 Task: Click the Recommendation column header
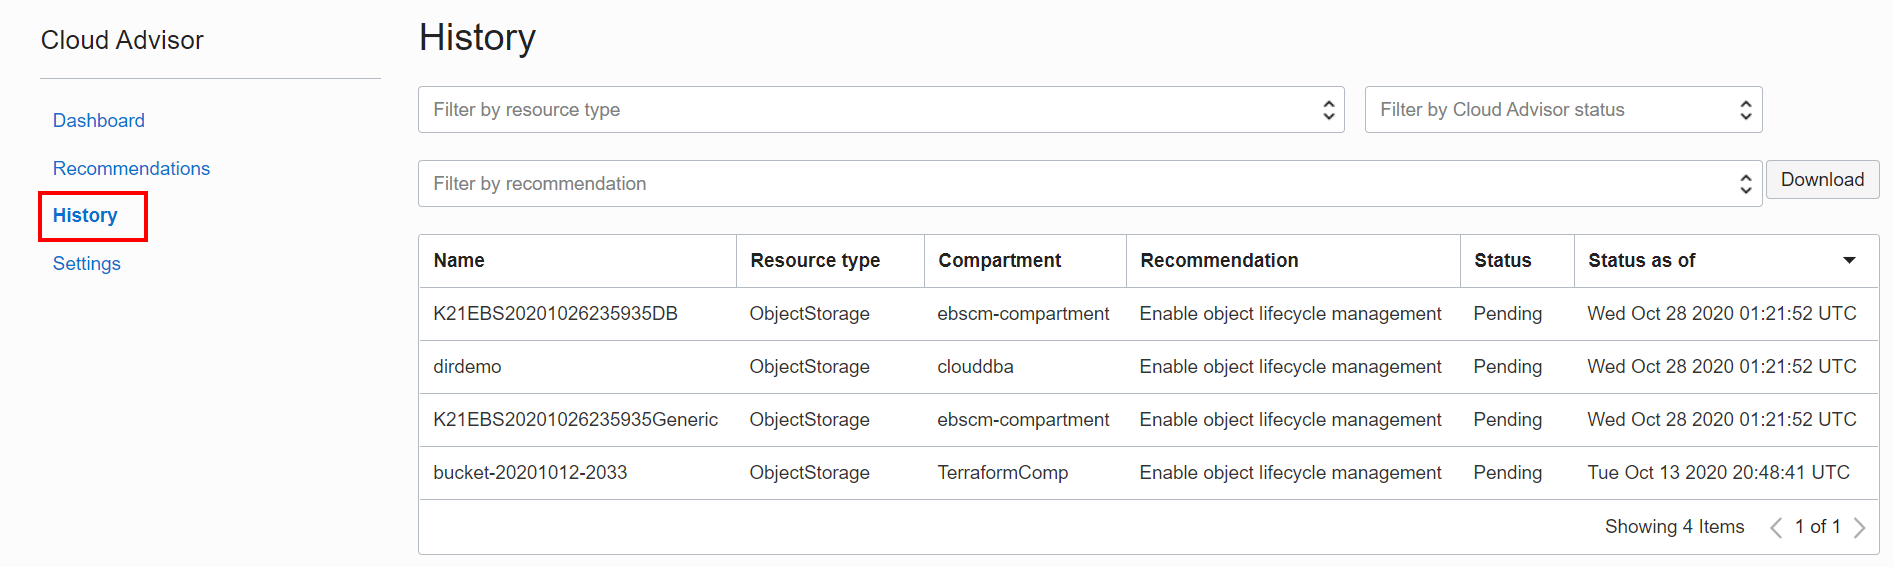(x=1219, y=261)
